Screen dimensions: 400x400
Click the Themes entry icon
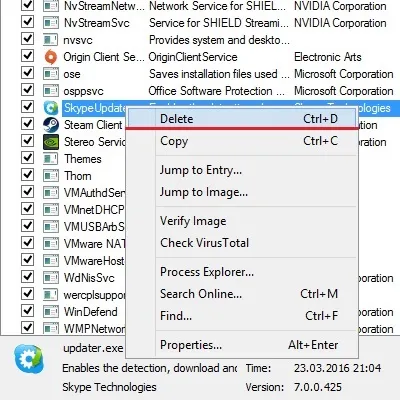point(51,159)
